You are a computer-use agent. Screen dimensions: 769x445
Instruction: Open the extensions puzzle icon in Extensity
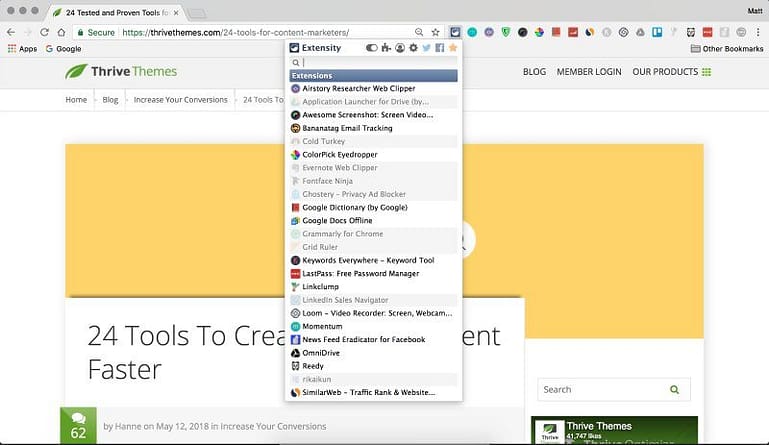point(386,48)
